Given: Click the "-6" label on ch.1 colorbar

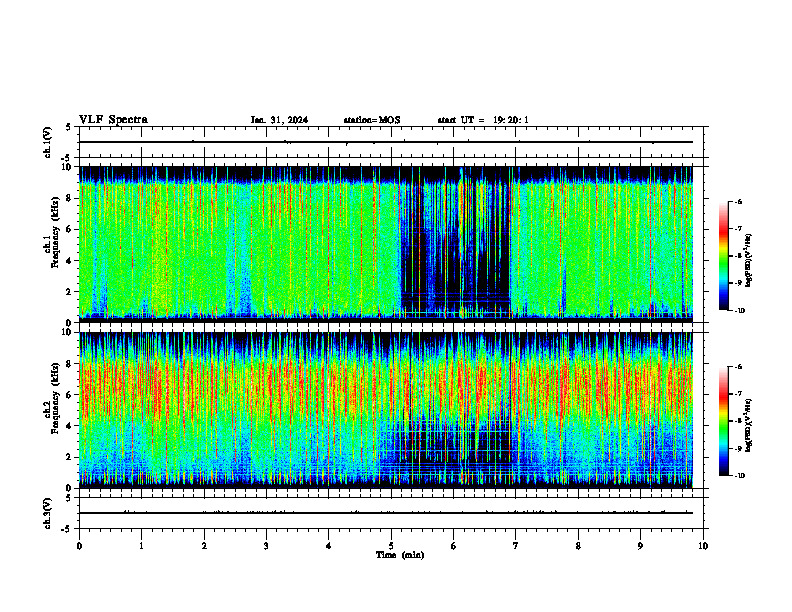Looking at the screenshot, I should 738,201.
